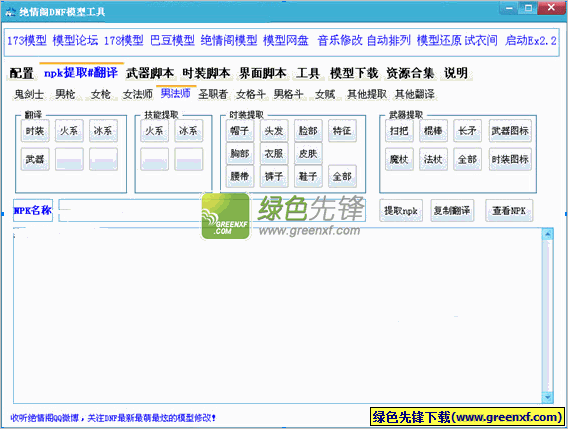This screenshot has height=429, width=568.
Task: Click the 查看NPK button
Action: (509, 211)
